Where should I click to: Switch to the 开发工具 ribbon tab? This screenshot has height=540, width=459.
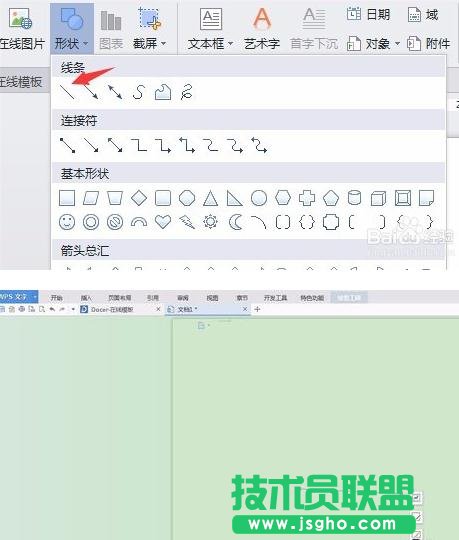[x=275, y=298]
